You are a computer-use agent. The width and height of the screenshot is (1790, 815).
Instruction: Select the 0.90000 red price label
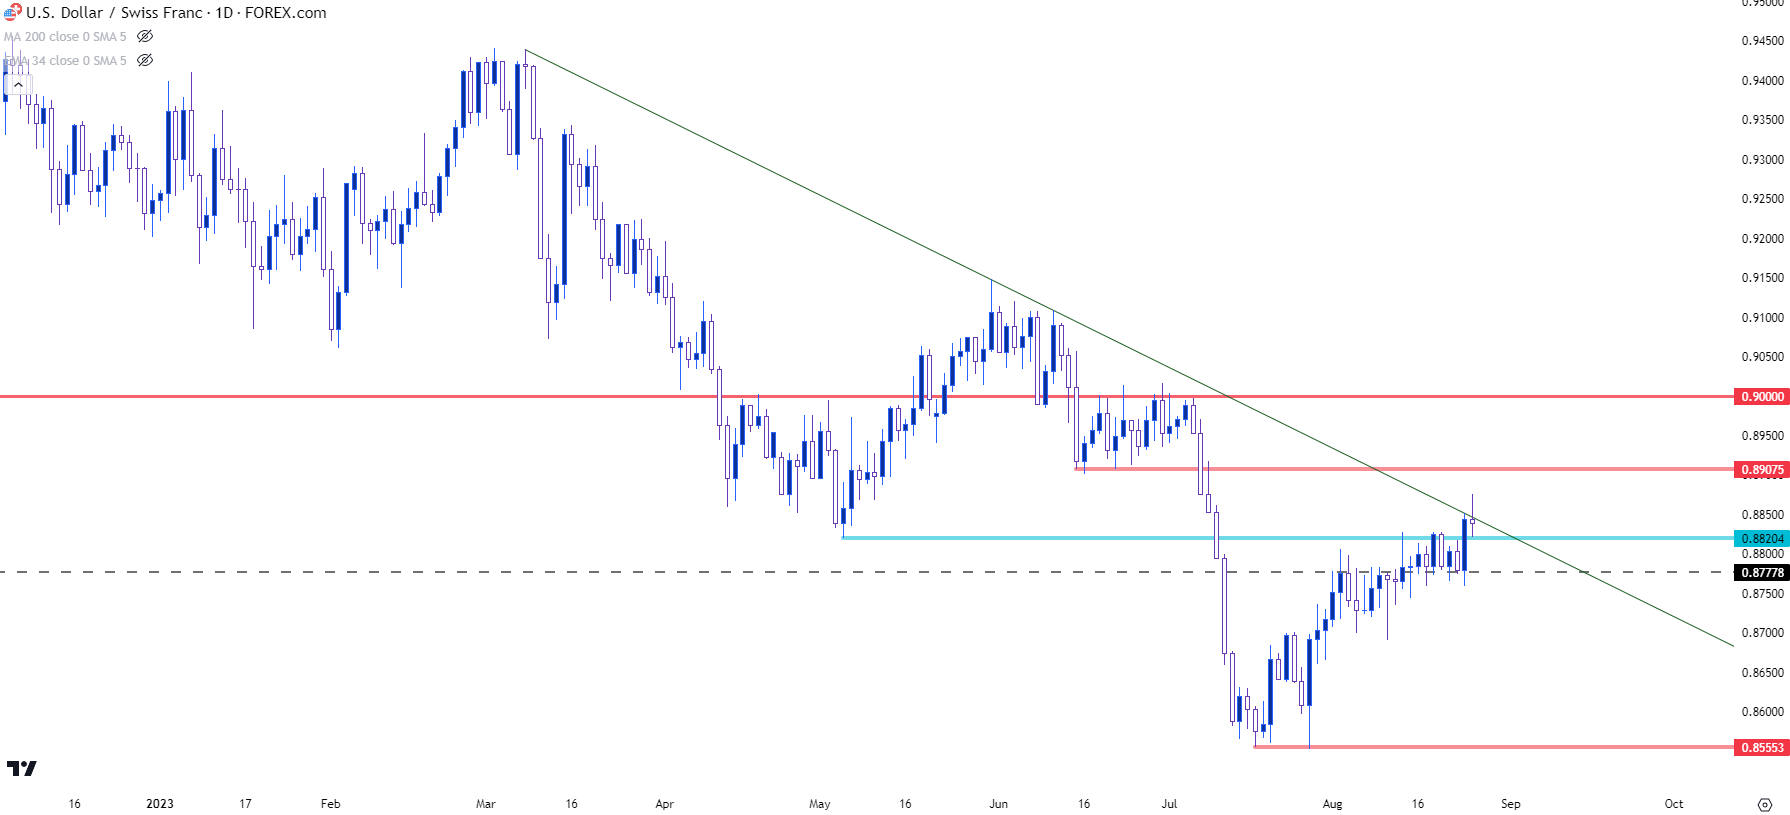click(x=1762, y=397)
